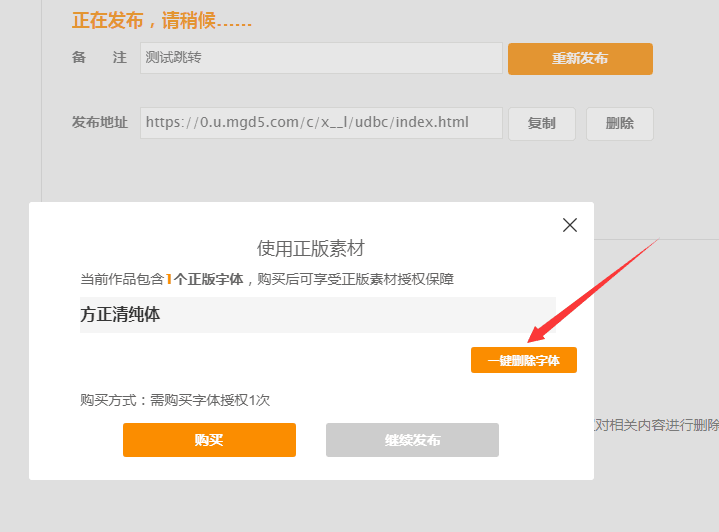
Task: Focus the 备注 input field with 测试跳转
Action: 321,58
